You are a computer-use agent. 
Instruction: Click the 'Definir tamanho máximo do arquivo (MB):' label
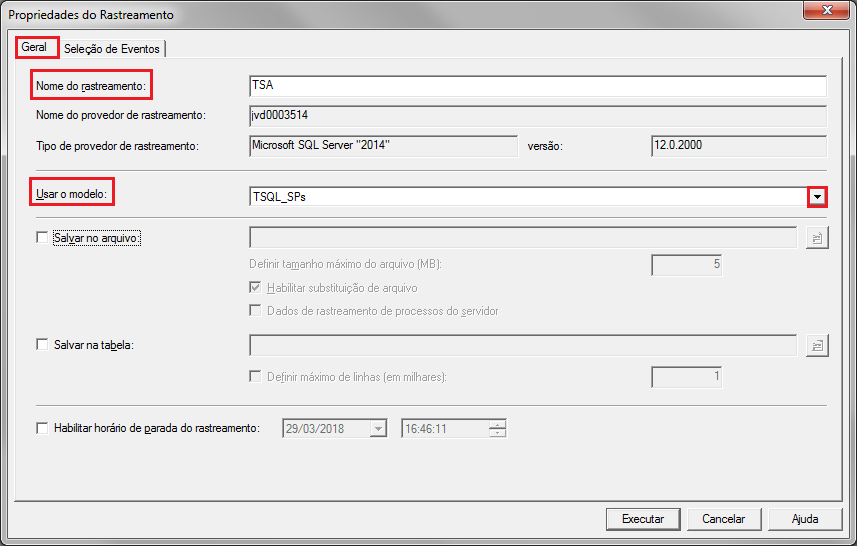(345, 264)
